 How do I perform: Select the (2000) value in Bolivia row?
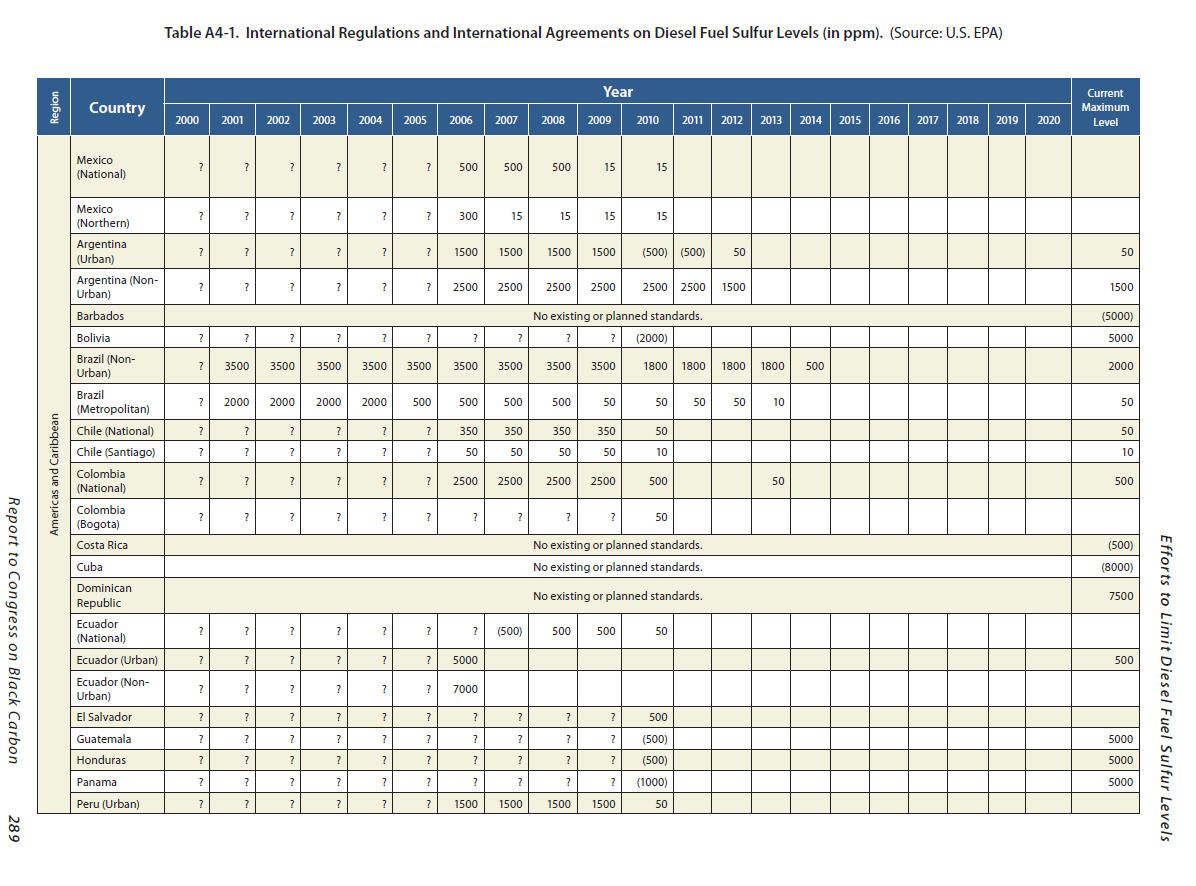[651, 338]
